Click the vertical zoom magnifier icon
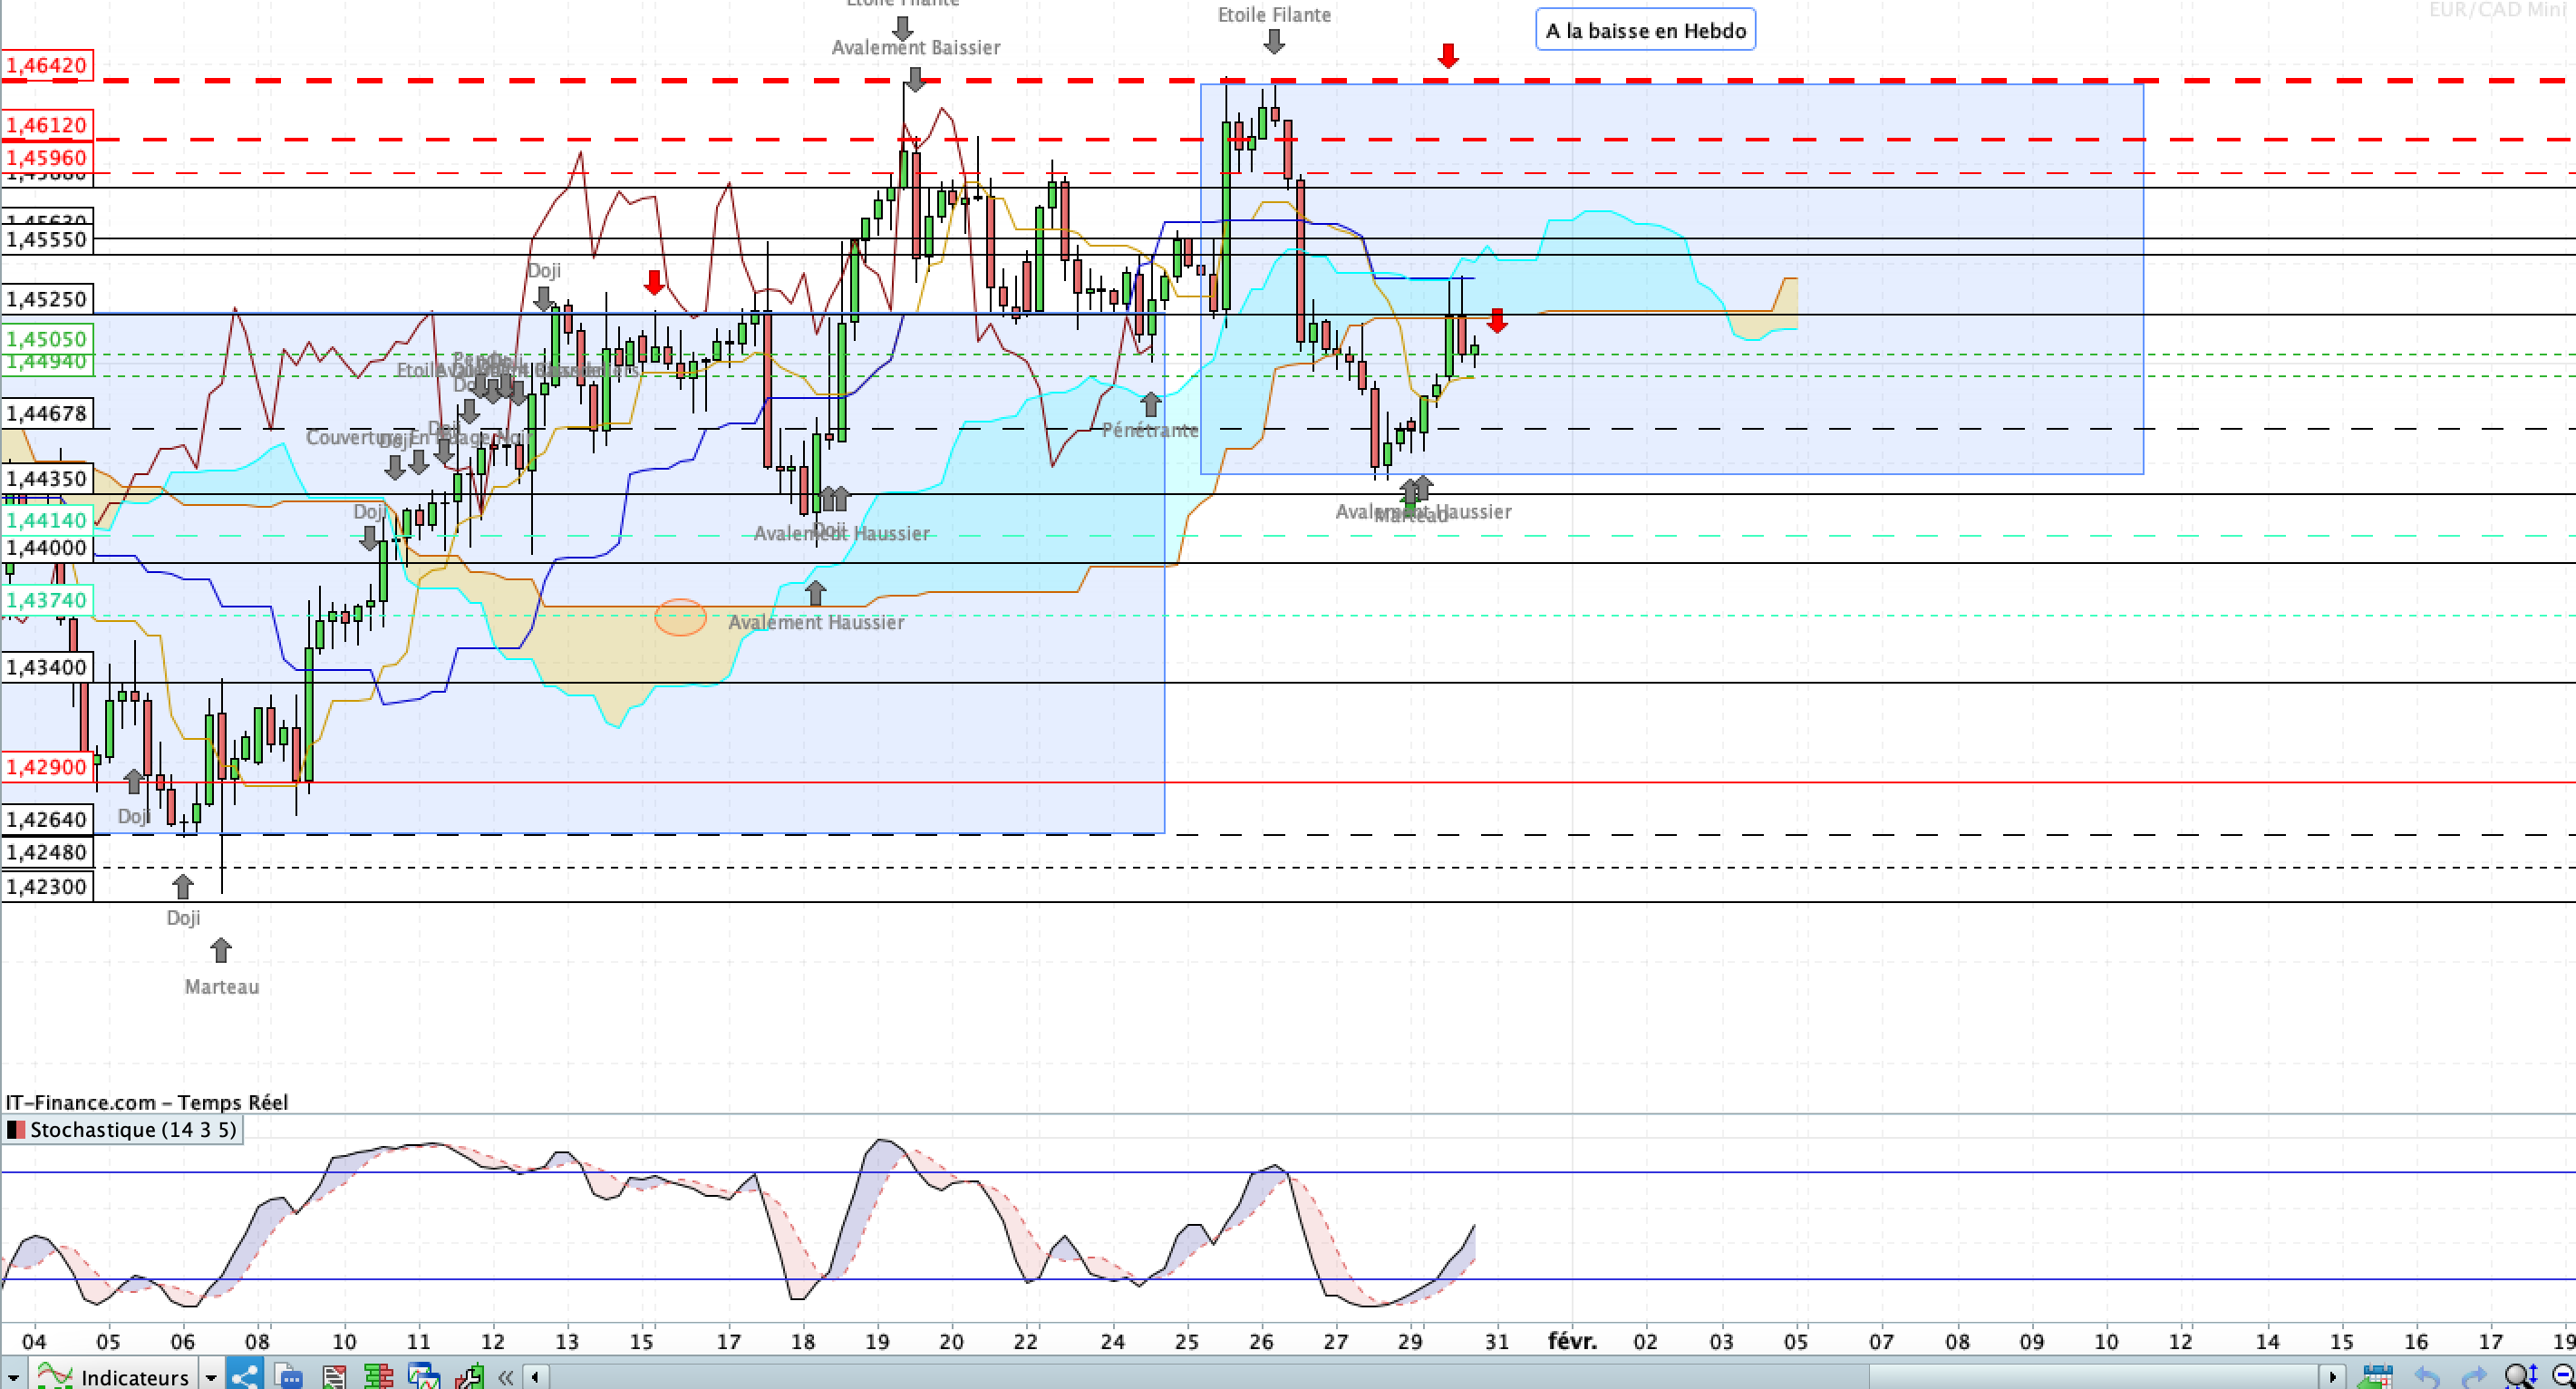2576x1389 pixels. pos(2520,1377)
